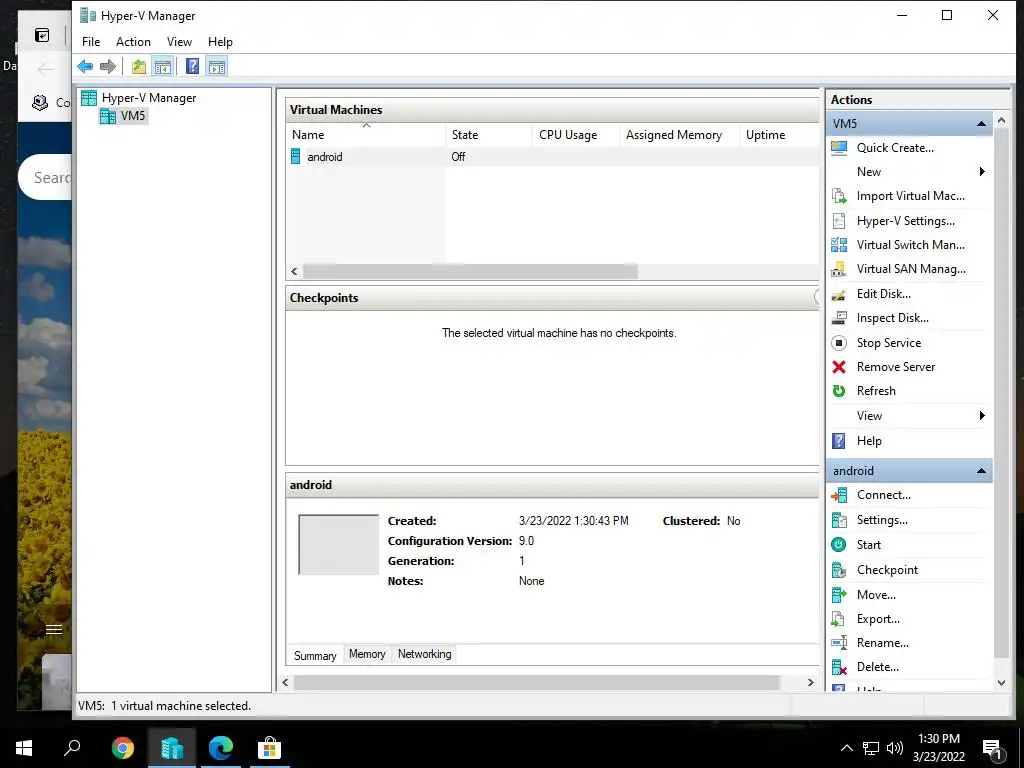Image resolution: width=1024 pixels, height=768 pixels.
Task: Select the android virtual machine row
Action: coord(552,157)
